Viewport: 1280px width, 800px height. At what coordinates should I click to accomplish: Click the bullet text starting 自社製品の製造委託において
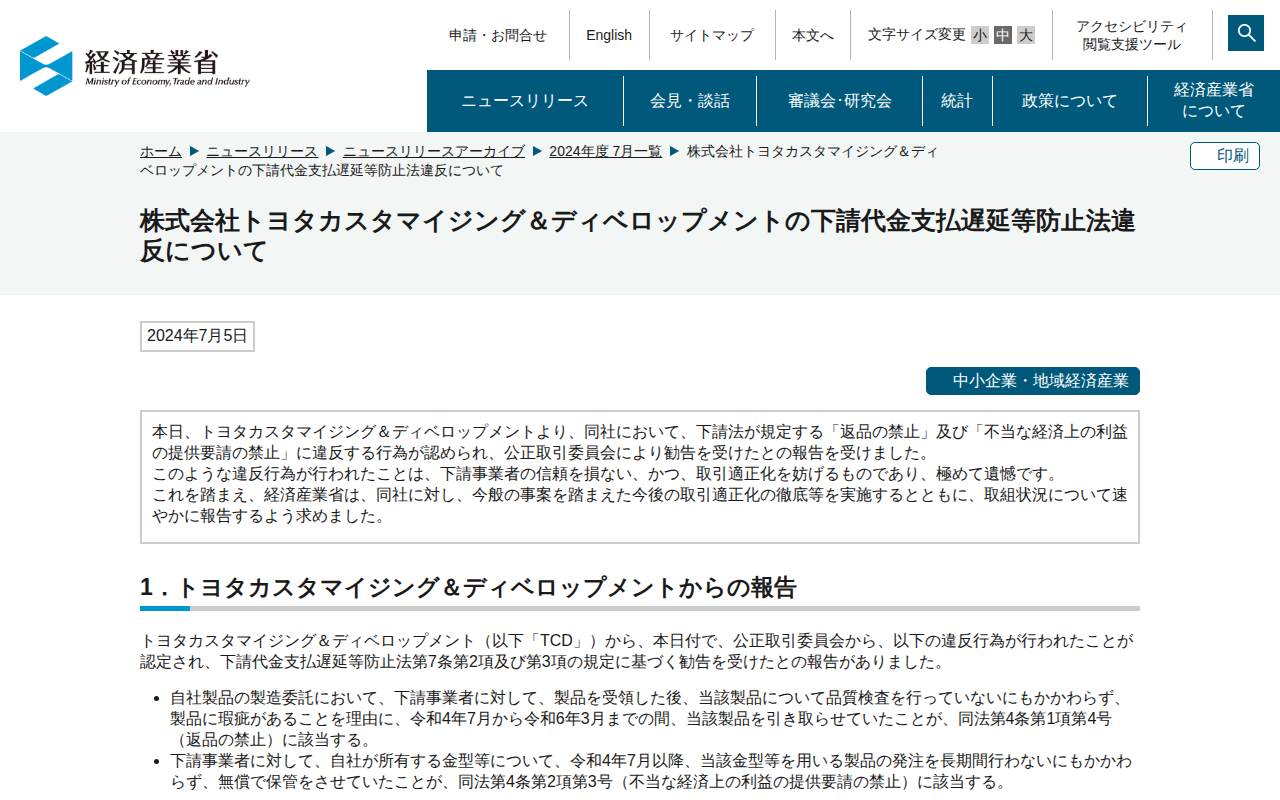coord(648,718)
